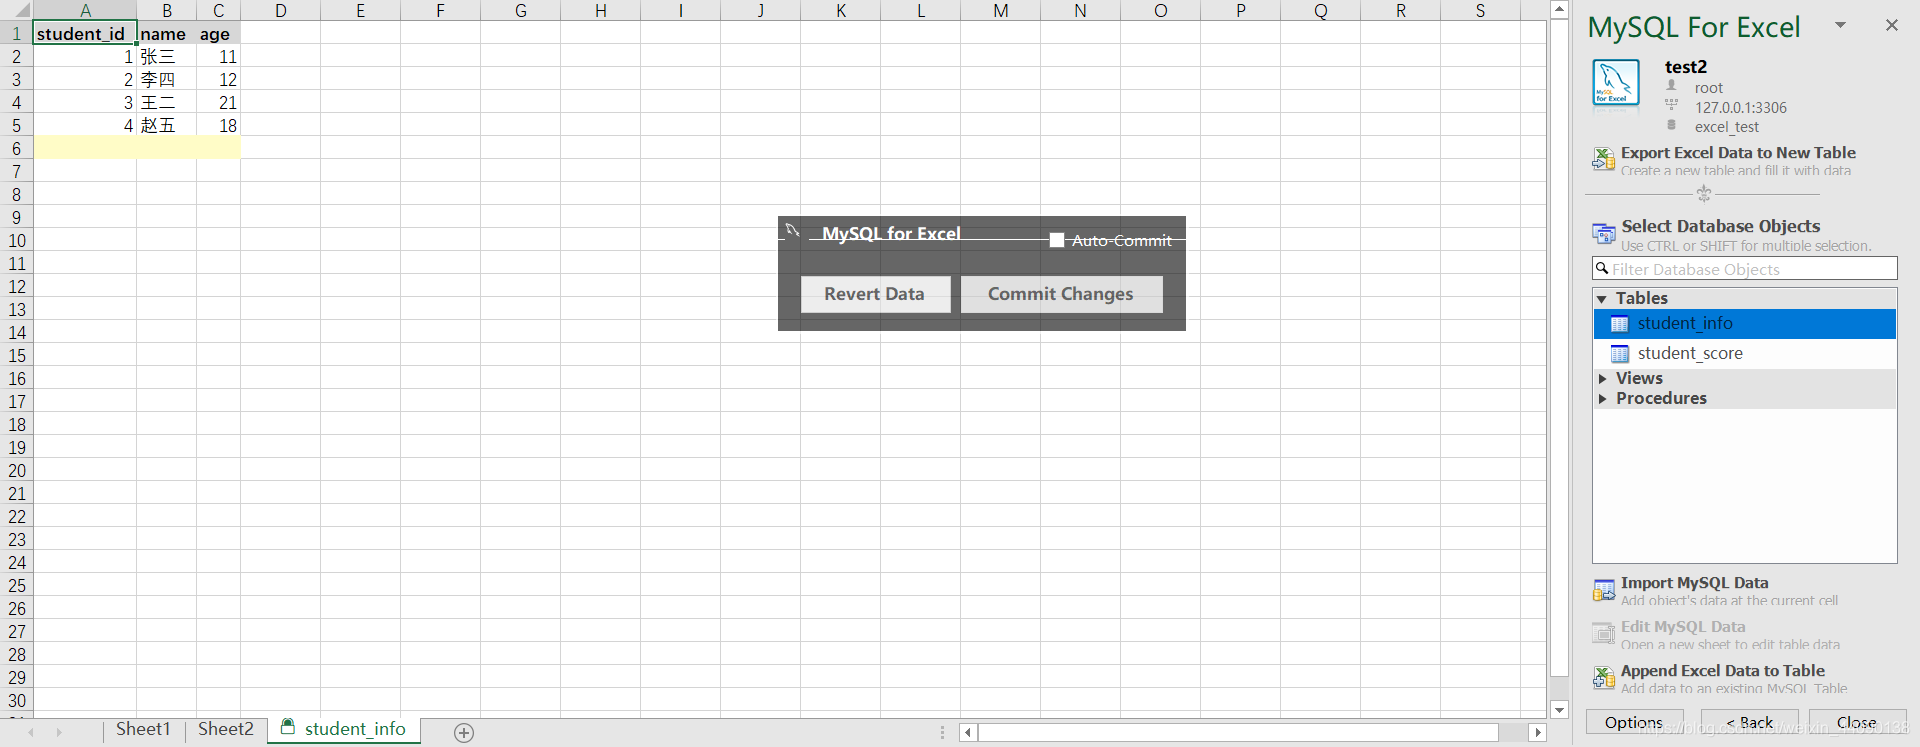
Task: Click the yellow new-row cell A6
Action: [85, 149]
